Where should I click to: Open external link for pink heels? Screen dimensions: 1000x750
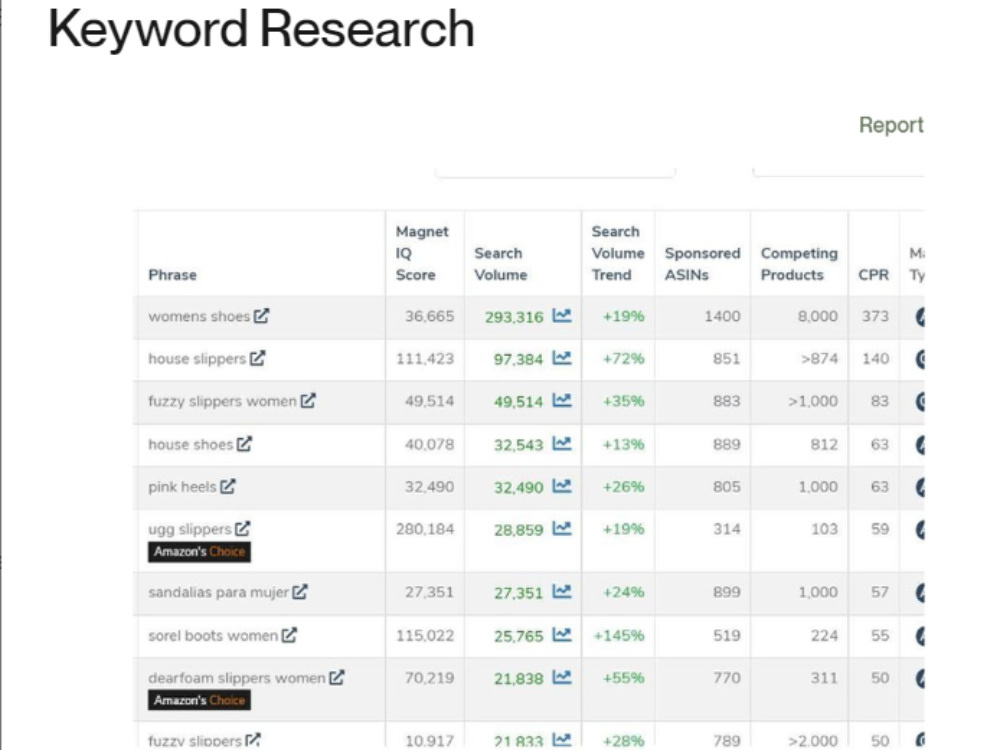228,486
